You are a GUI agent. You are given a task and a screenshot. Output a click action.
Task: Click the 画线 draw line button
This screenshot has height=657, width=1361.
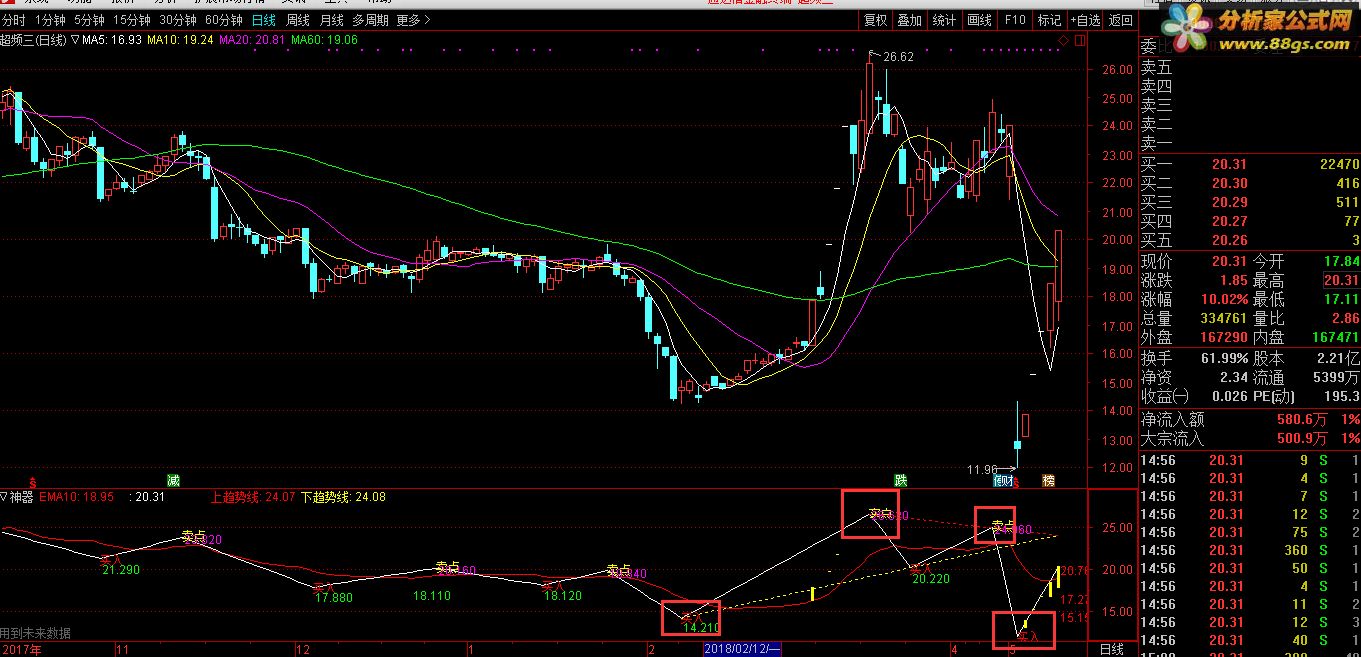(980, 20)
